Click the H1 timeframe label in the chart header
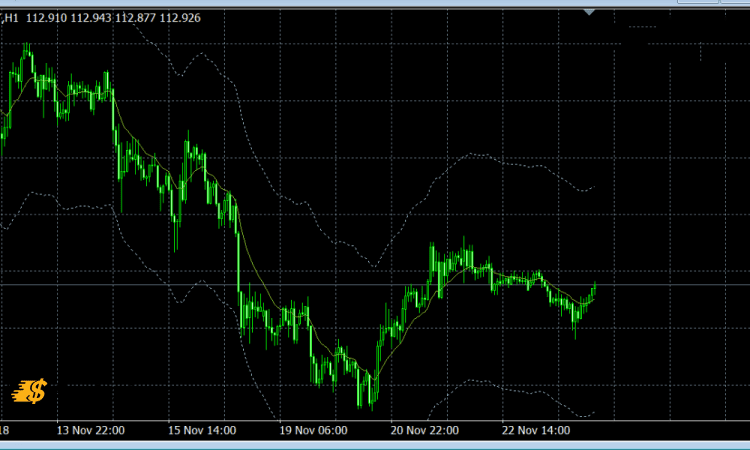The height and width of the screenshot is (450, 750). [11, 18]
